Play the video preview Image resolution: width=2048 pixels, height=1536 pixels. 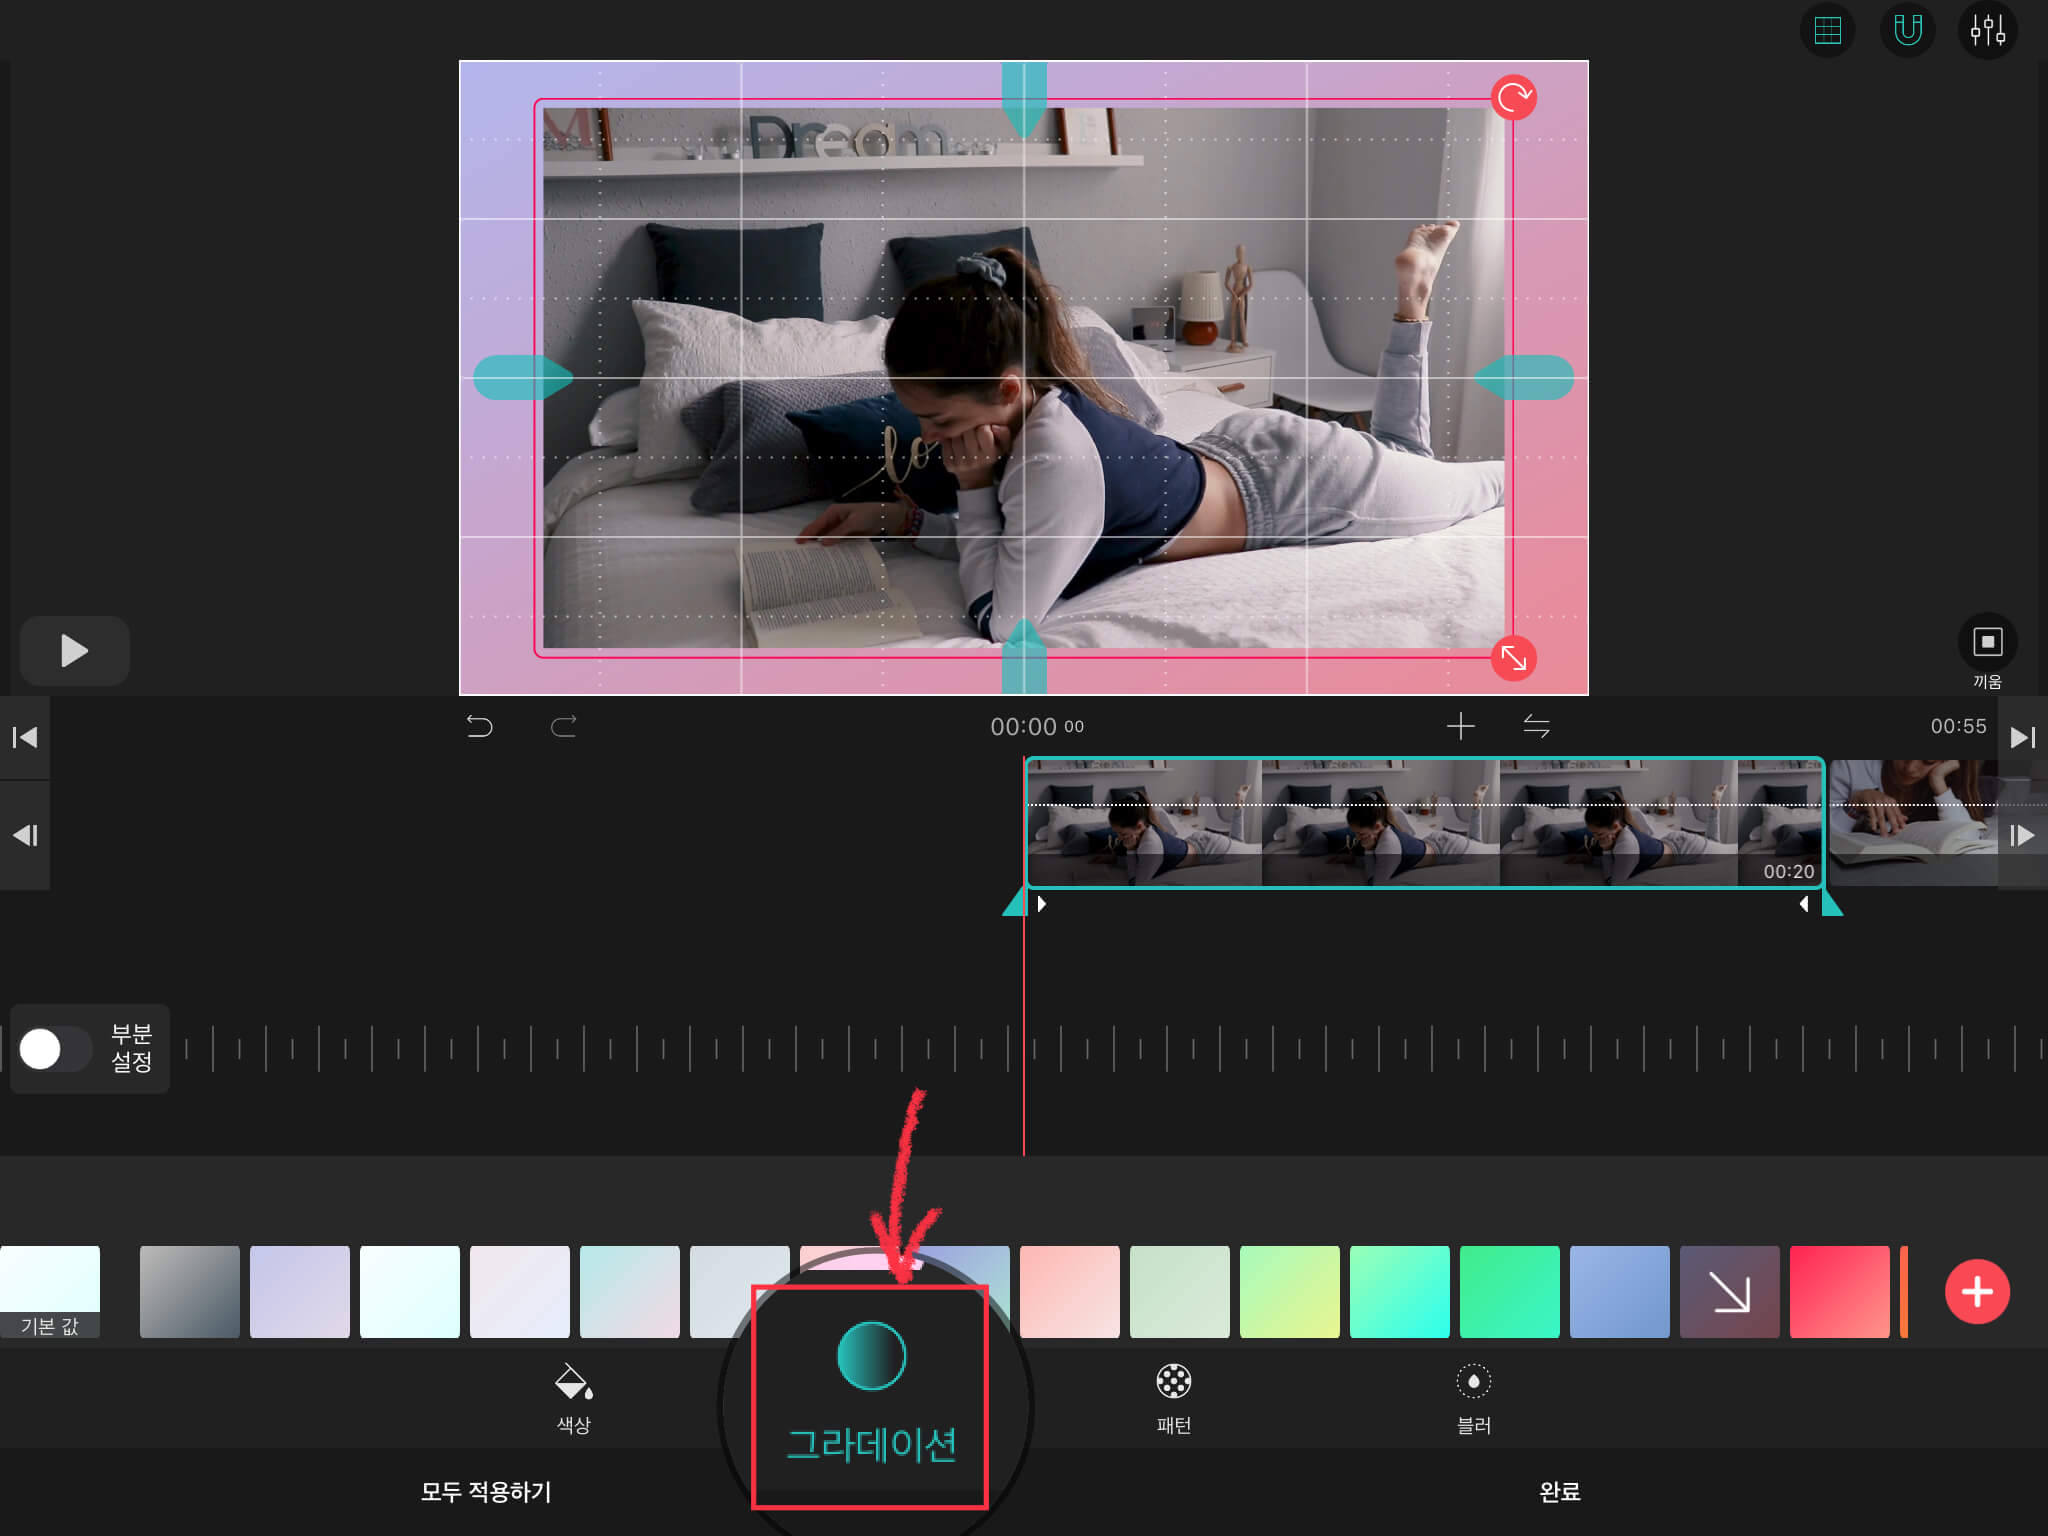tap(75, 651)
